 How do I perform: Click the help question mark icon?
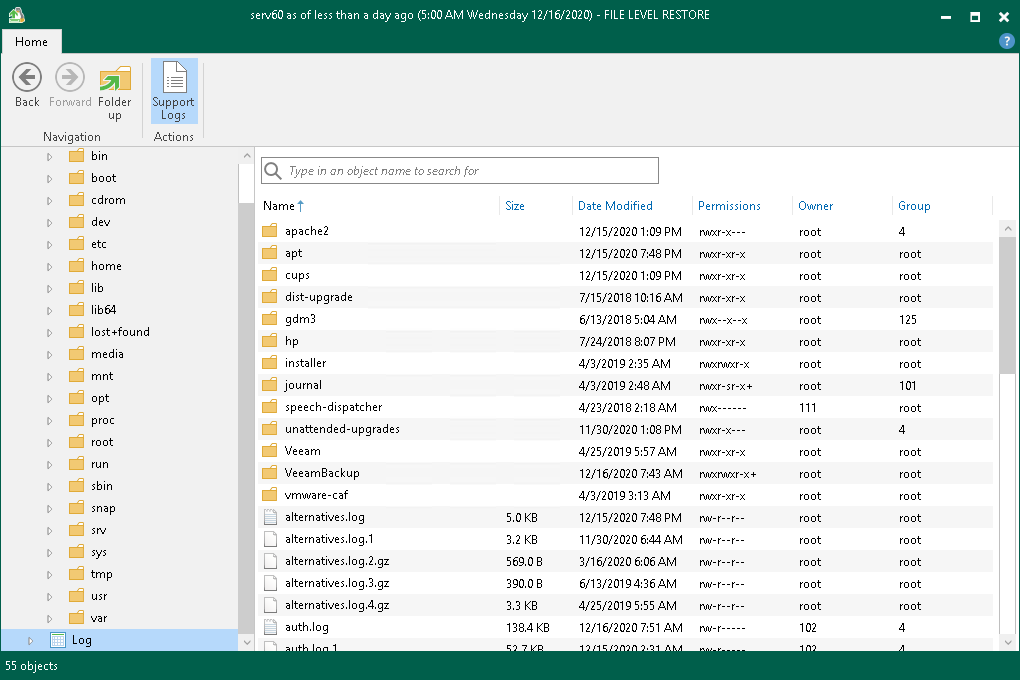[x=1007, y=41]
